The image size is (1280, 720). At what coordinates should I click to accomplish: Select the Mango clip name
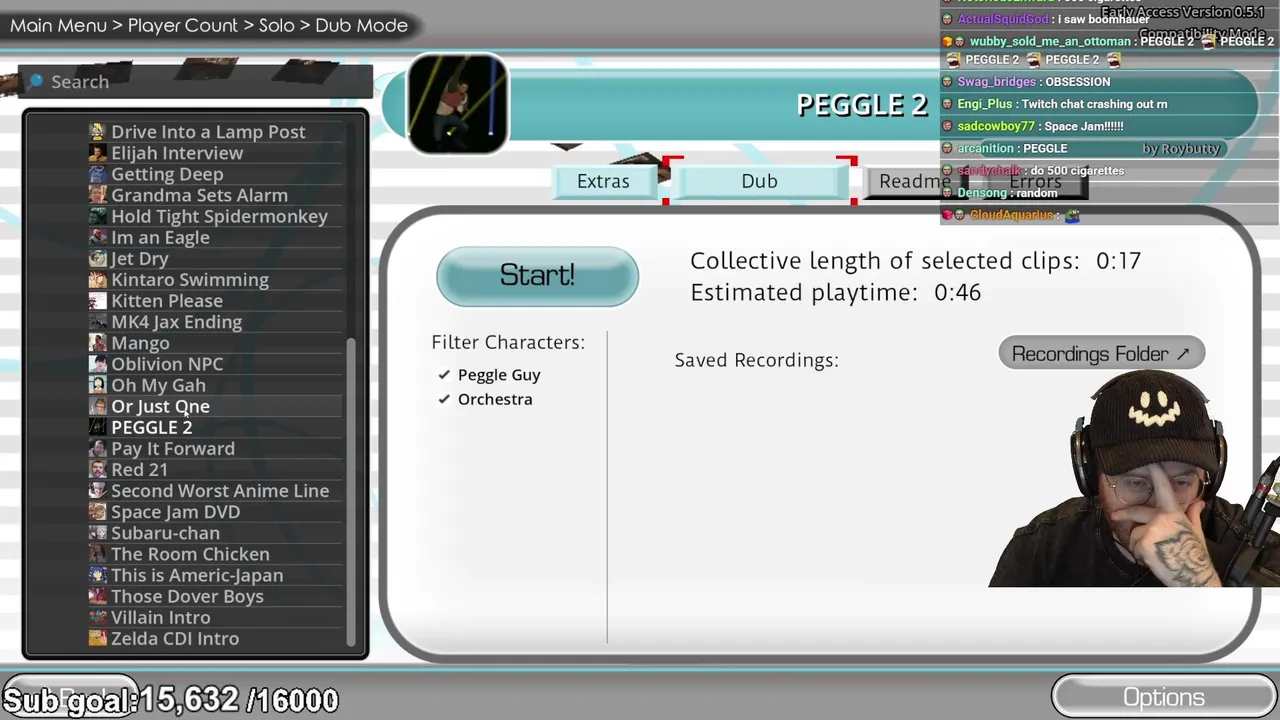(x=140, y=343)
